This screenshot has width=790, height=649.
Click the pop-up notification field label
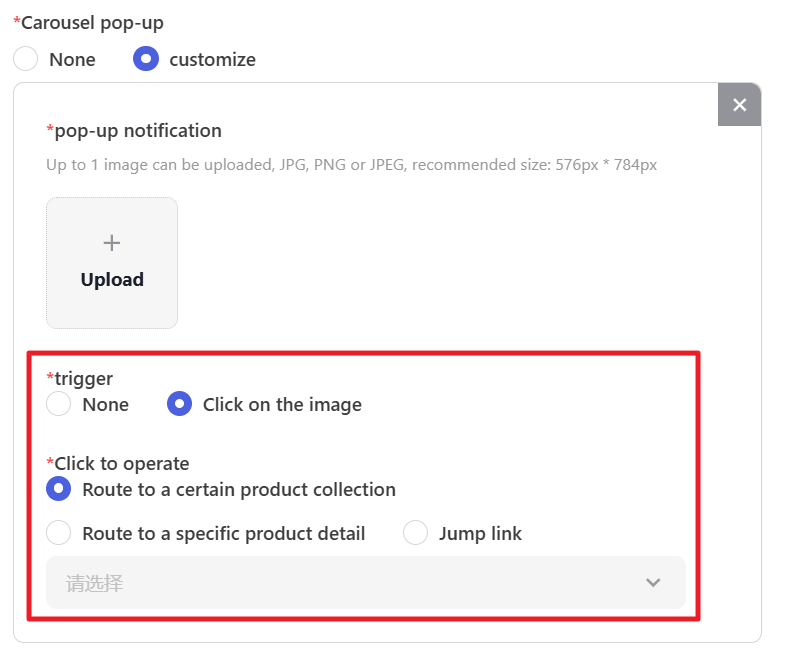(137, 131)
